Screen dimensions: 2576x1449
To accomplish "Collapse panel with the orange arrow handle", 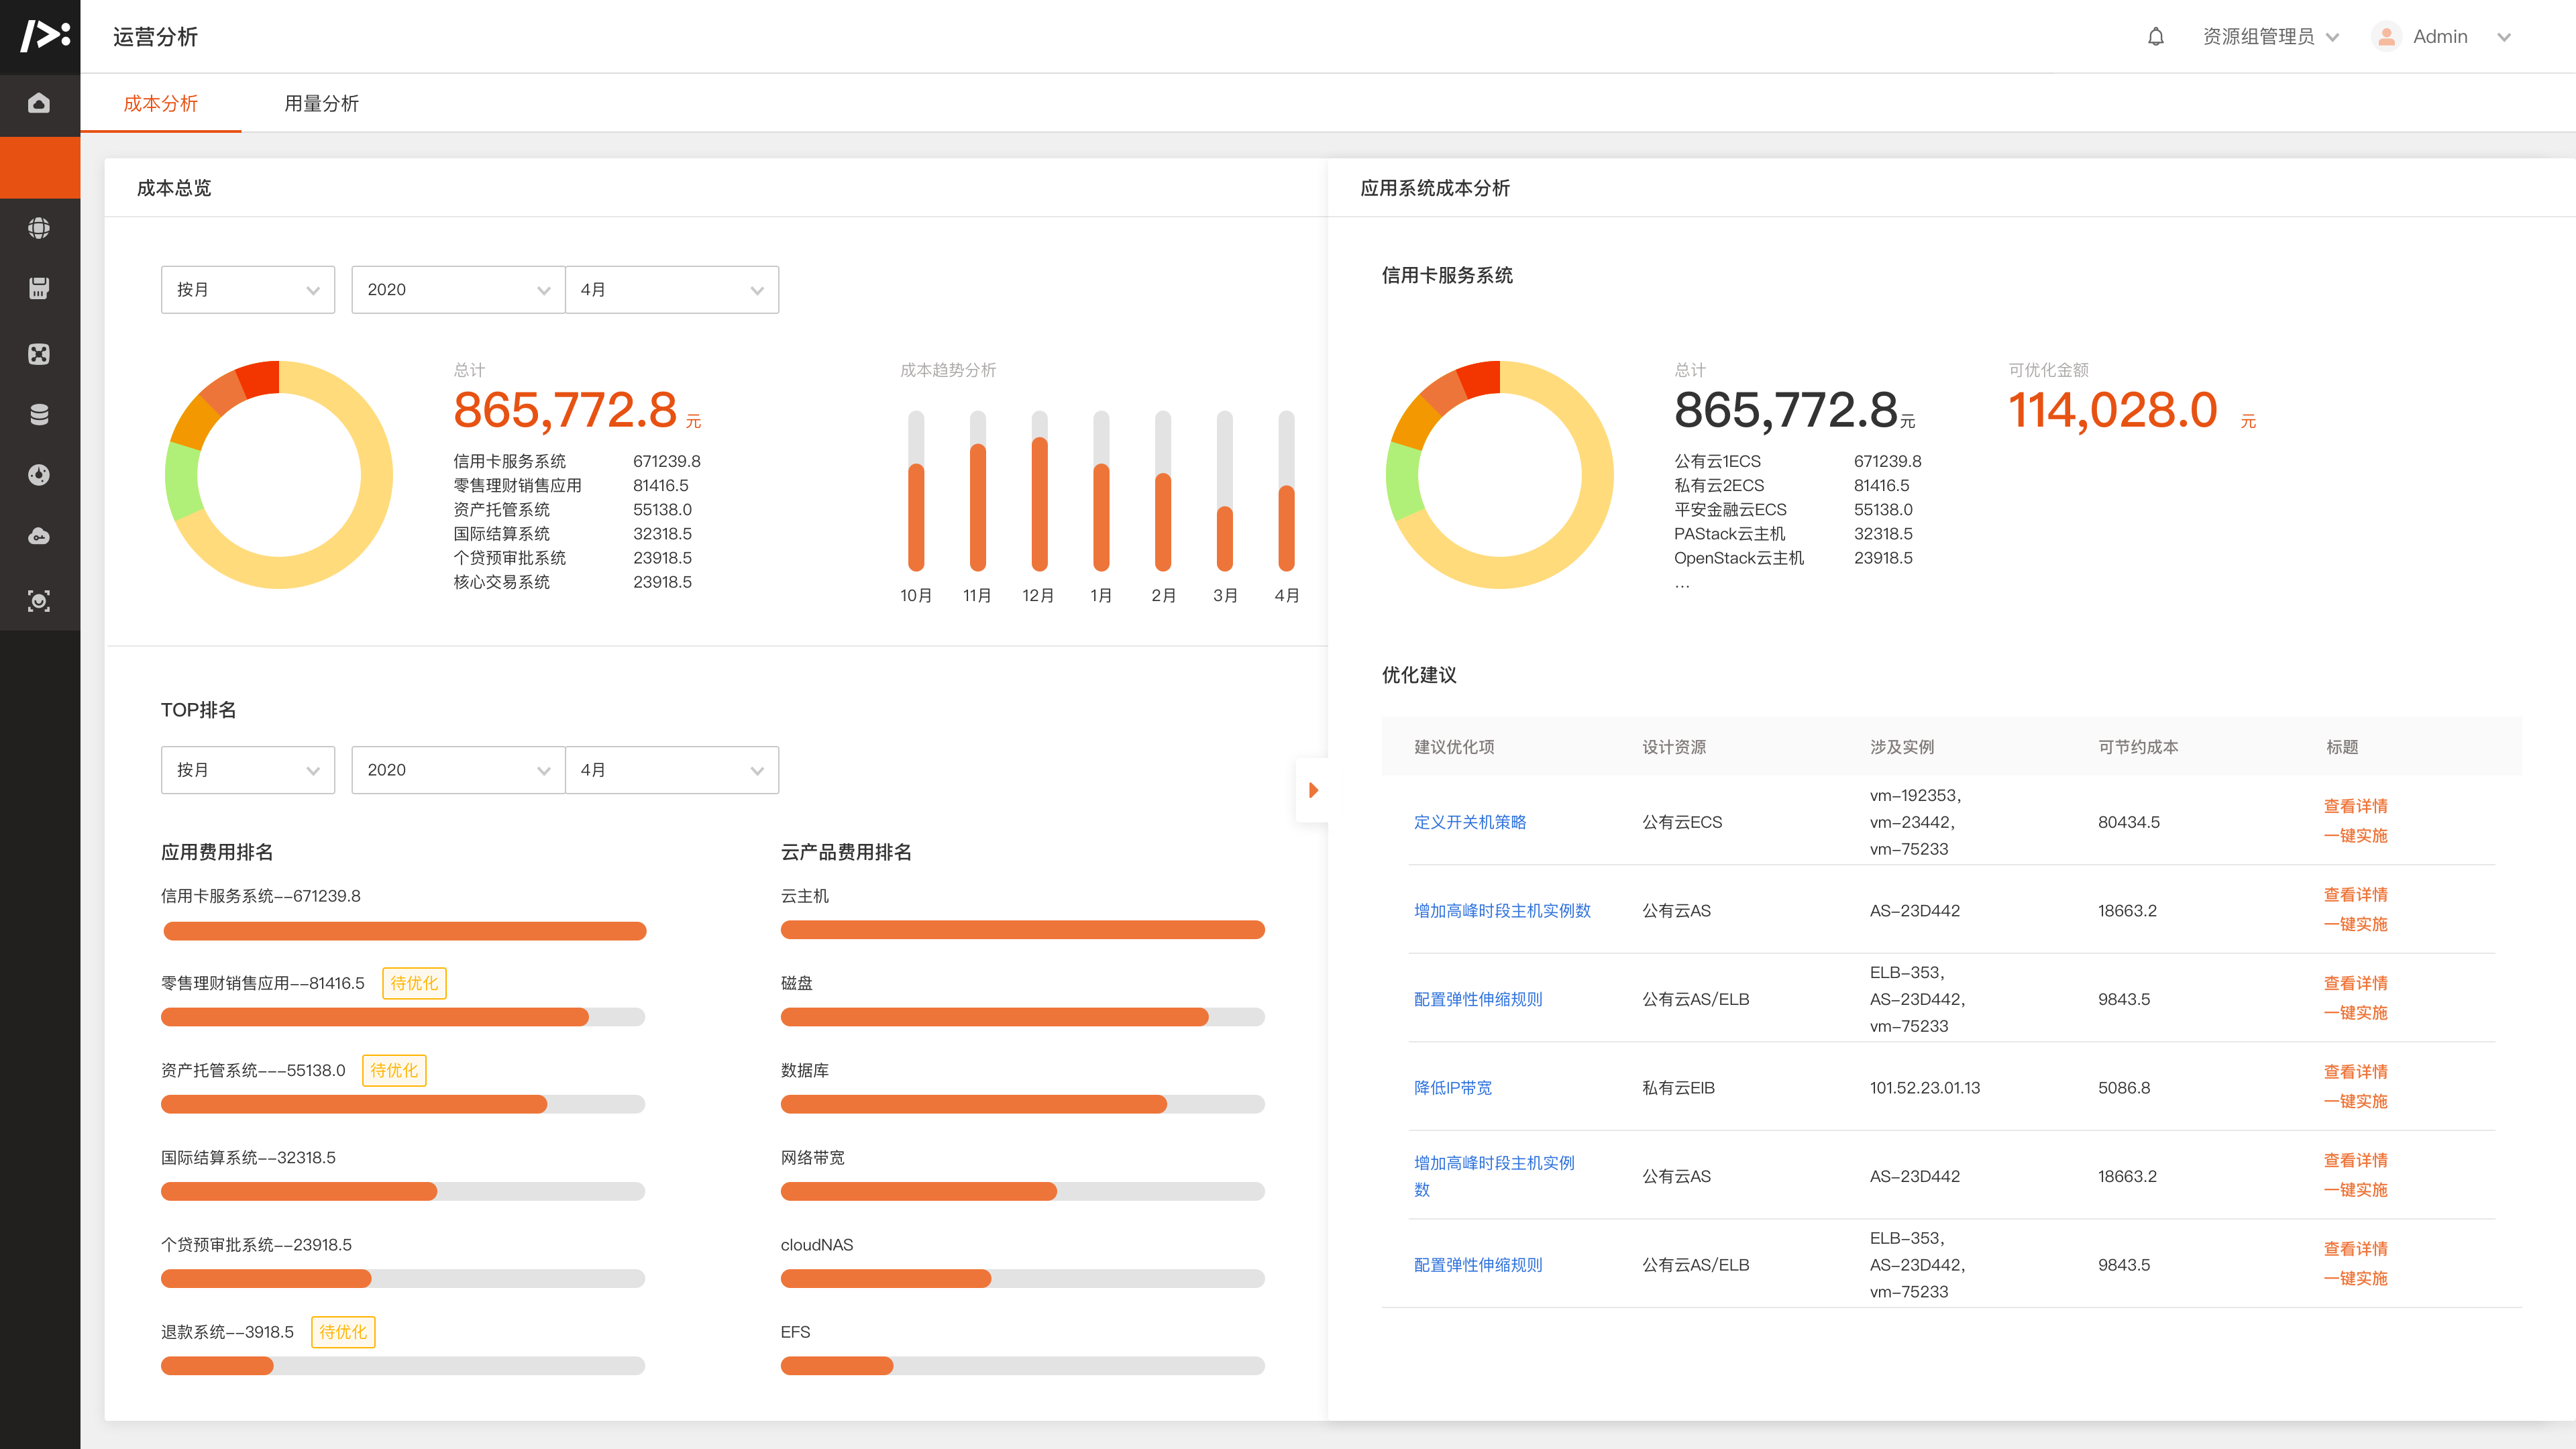I will tap(1313, 790).
